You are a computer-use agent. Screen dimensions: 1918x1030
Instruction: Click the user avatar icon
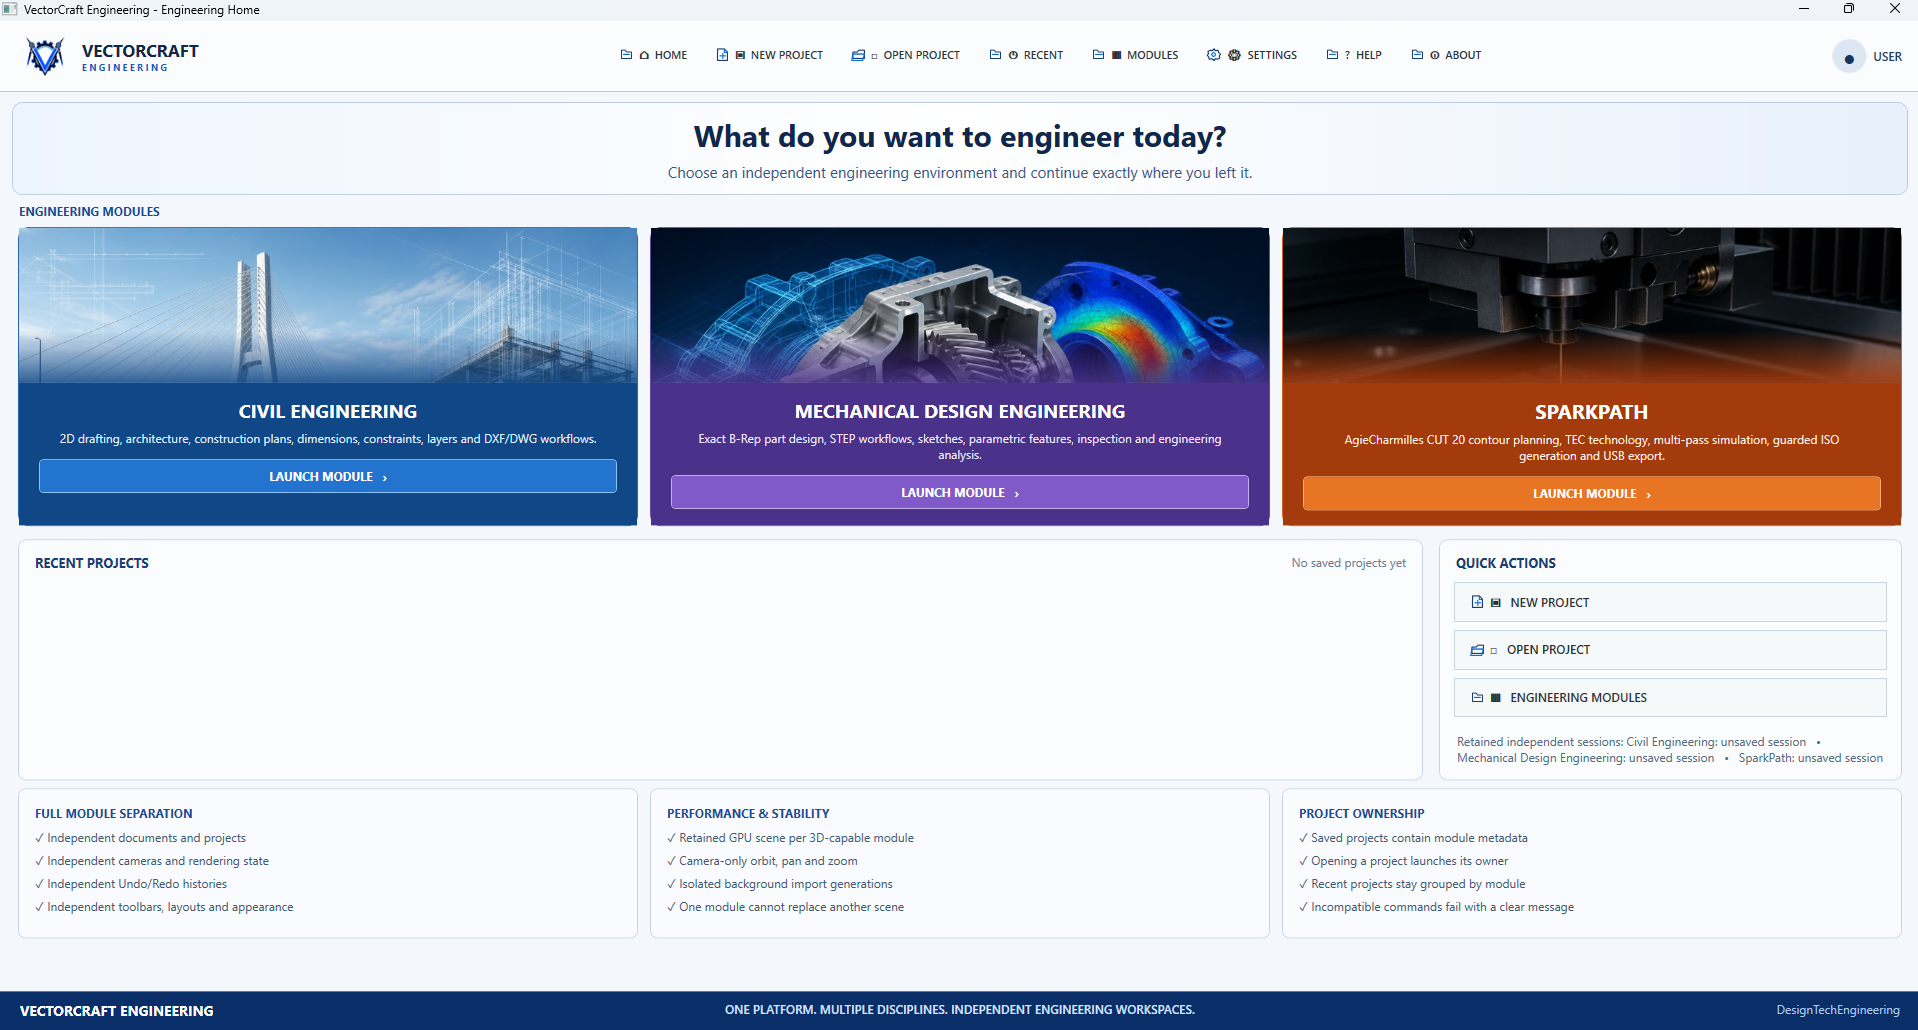point(1848,57)
